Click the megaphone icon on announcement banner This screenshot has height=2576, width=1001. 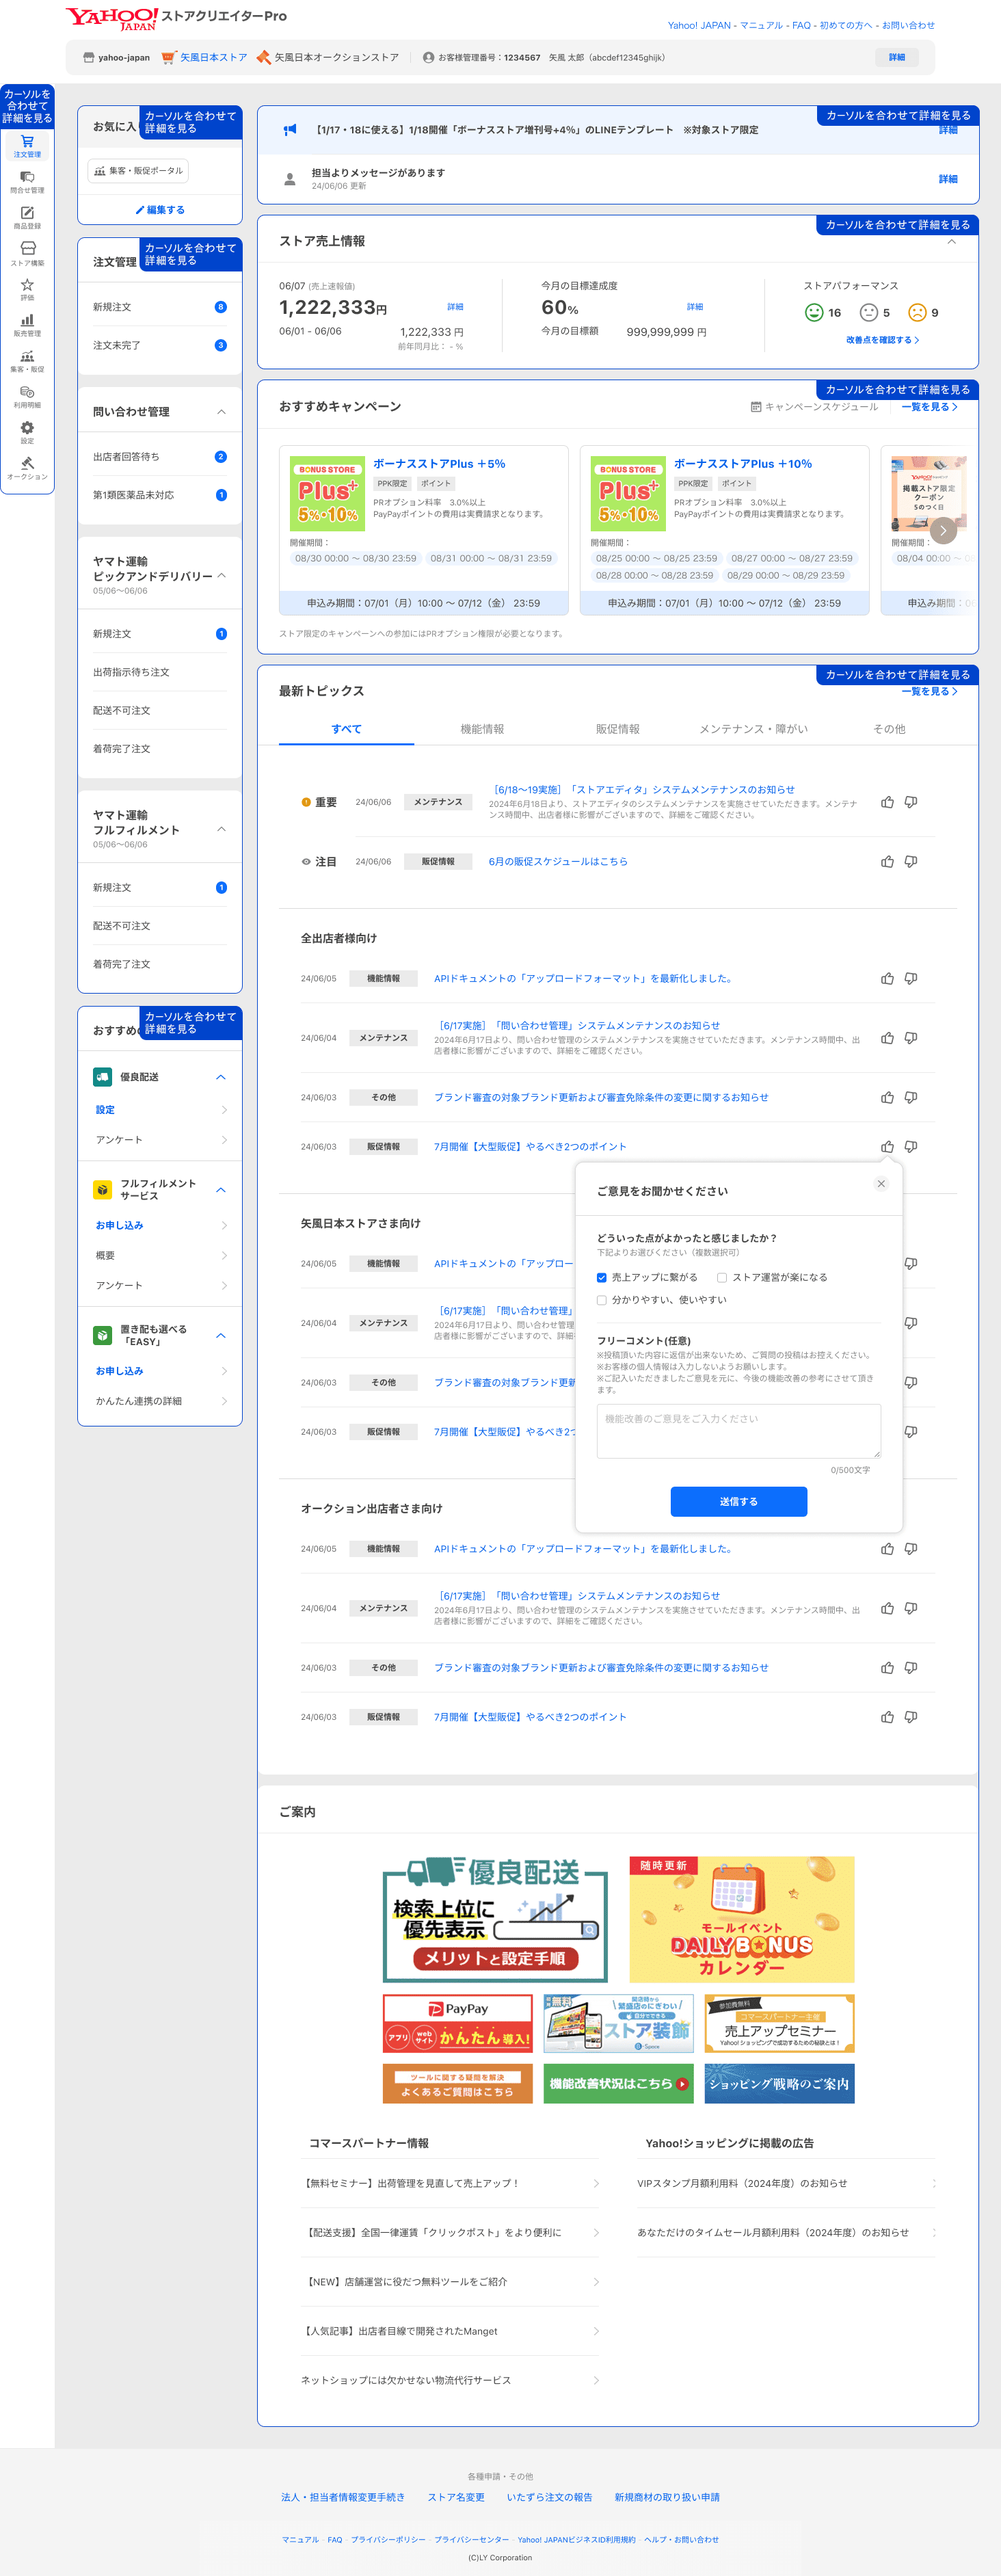(x=290, y=129)
